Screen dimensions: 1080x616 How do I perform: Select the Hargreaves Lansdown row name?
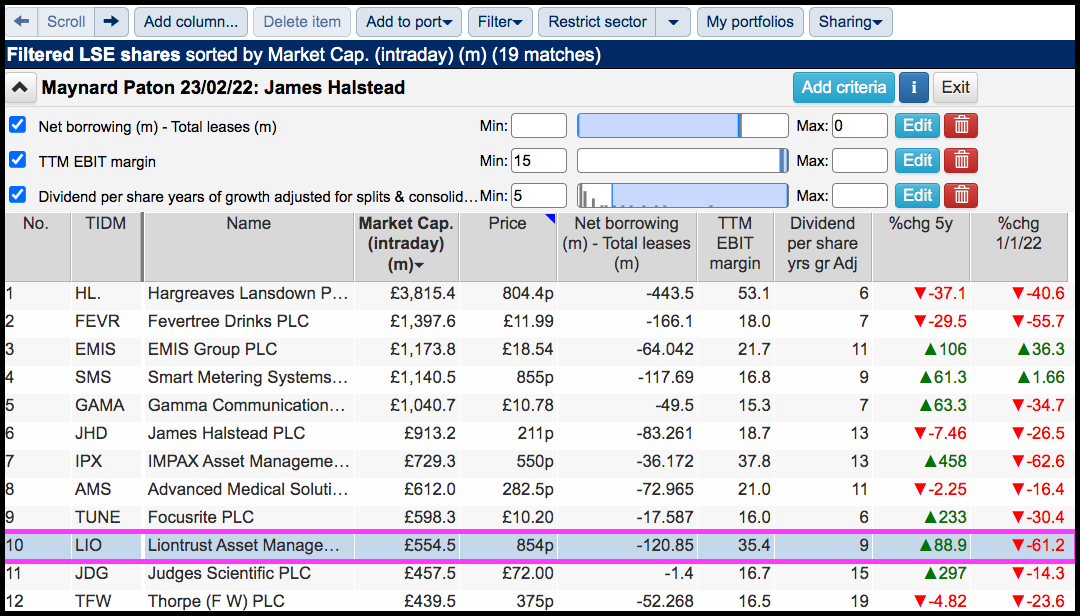tap(249, 294)
